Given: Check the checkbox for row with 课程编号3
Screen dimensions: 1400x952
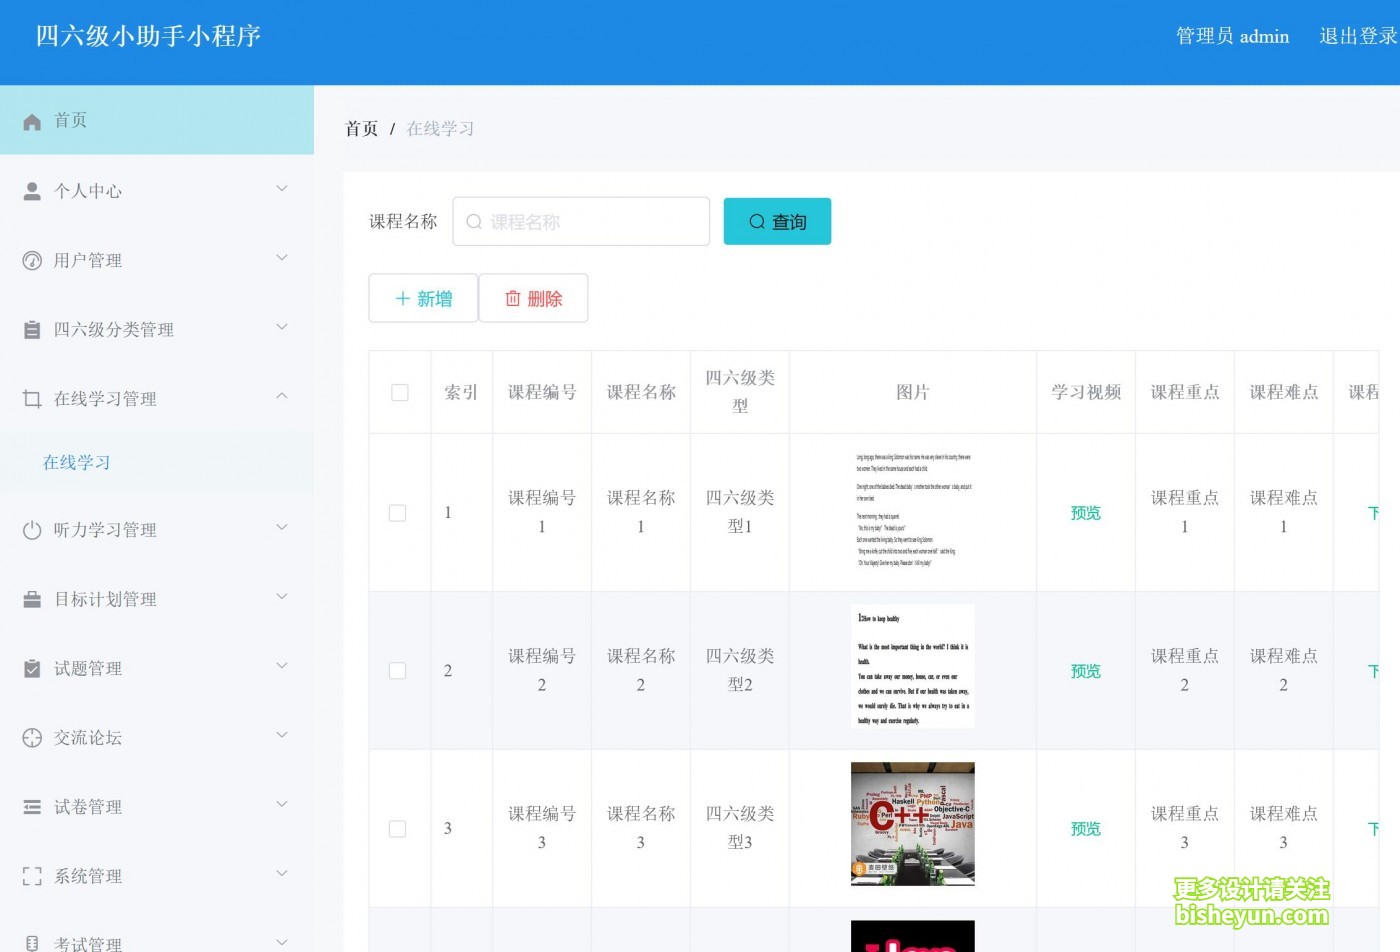Looking at the screenshot, I should click(x=398, y=828).
